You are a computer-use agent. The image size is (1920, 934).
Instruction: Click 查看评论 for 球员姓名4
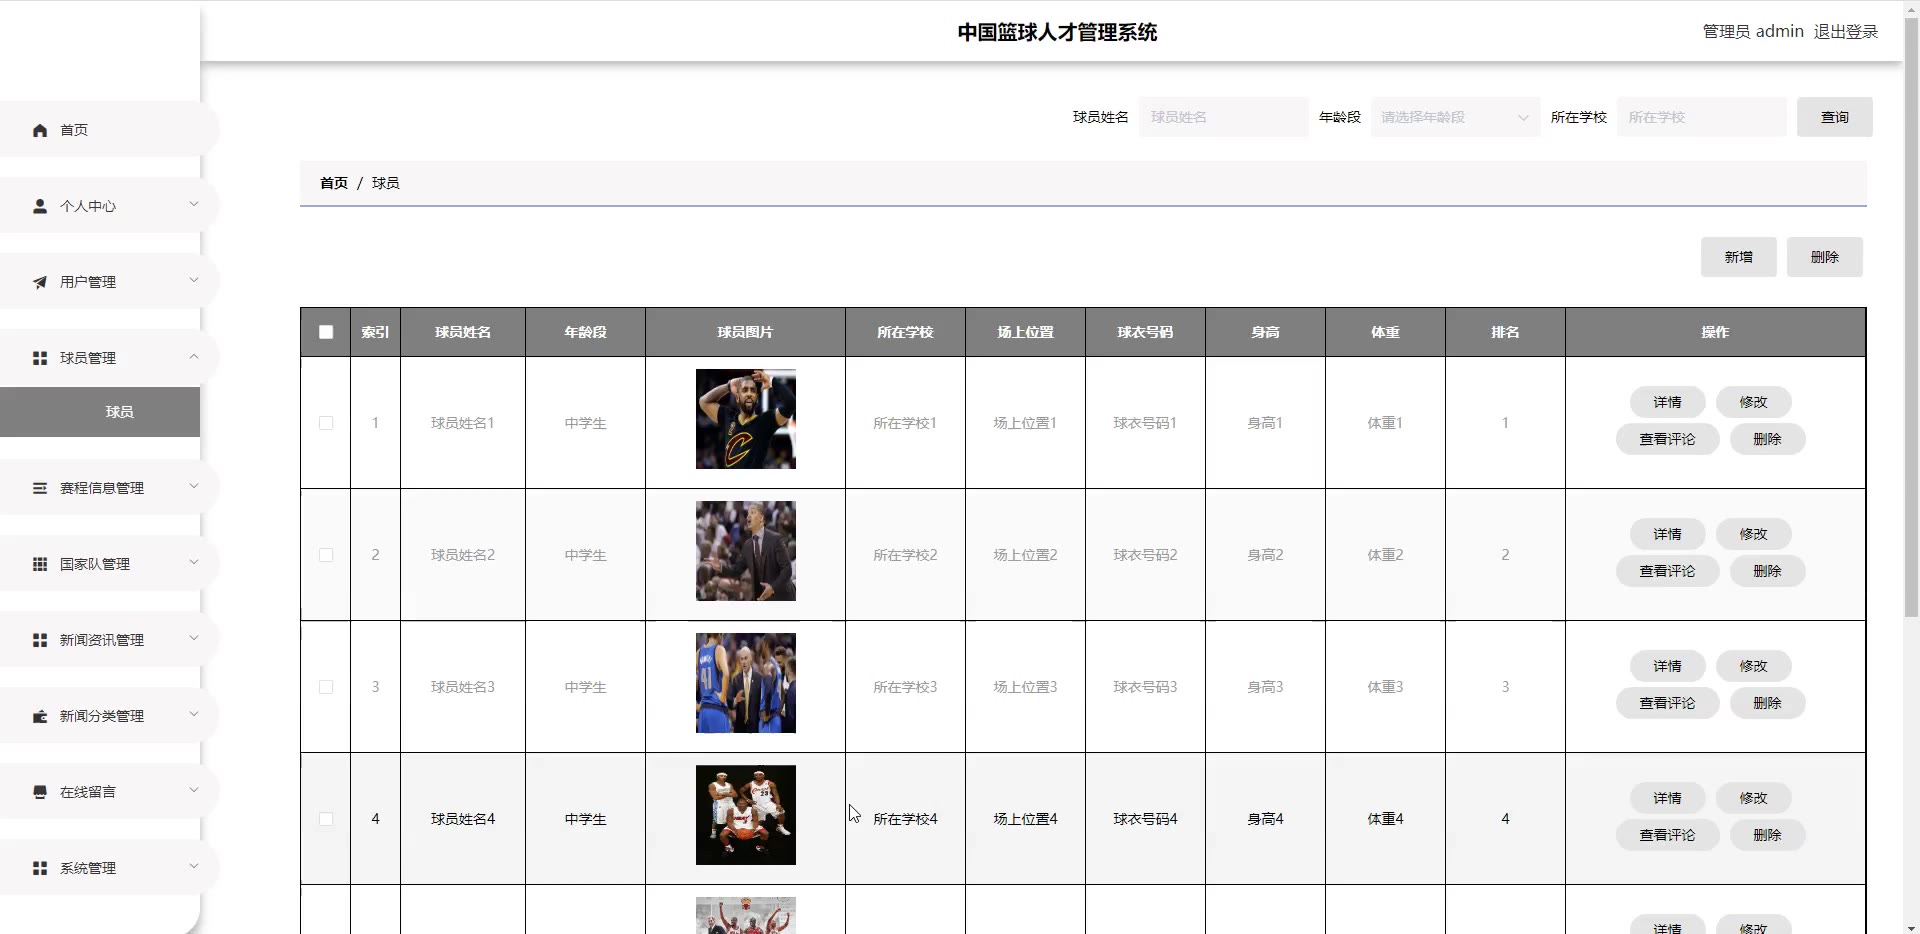[x=1667, y=835]
